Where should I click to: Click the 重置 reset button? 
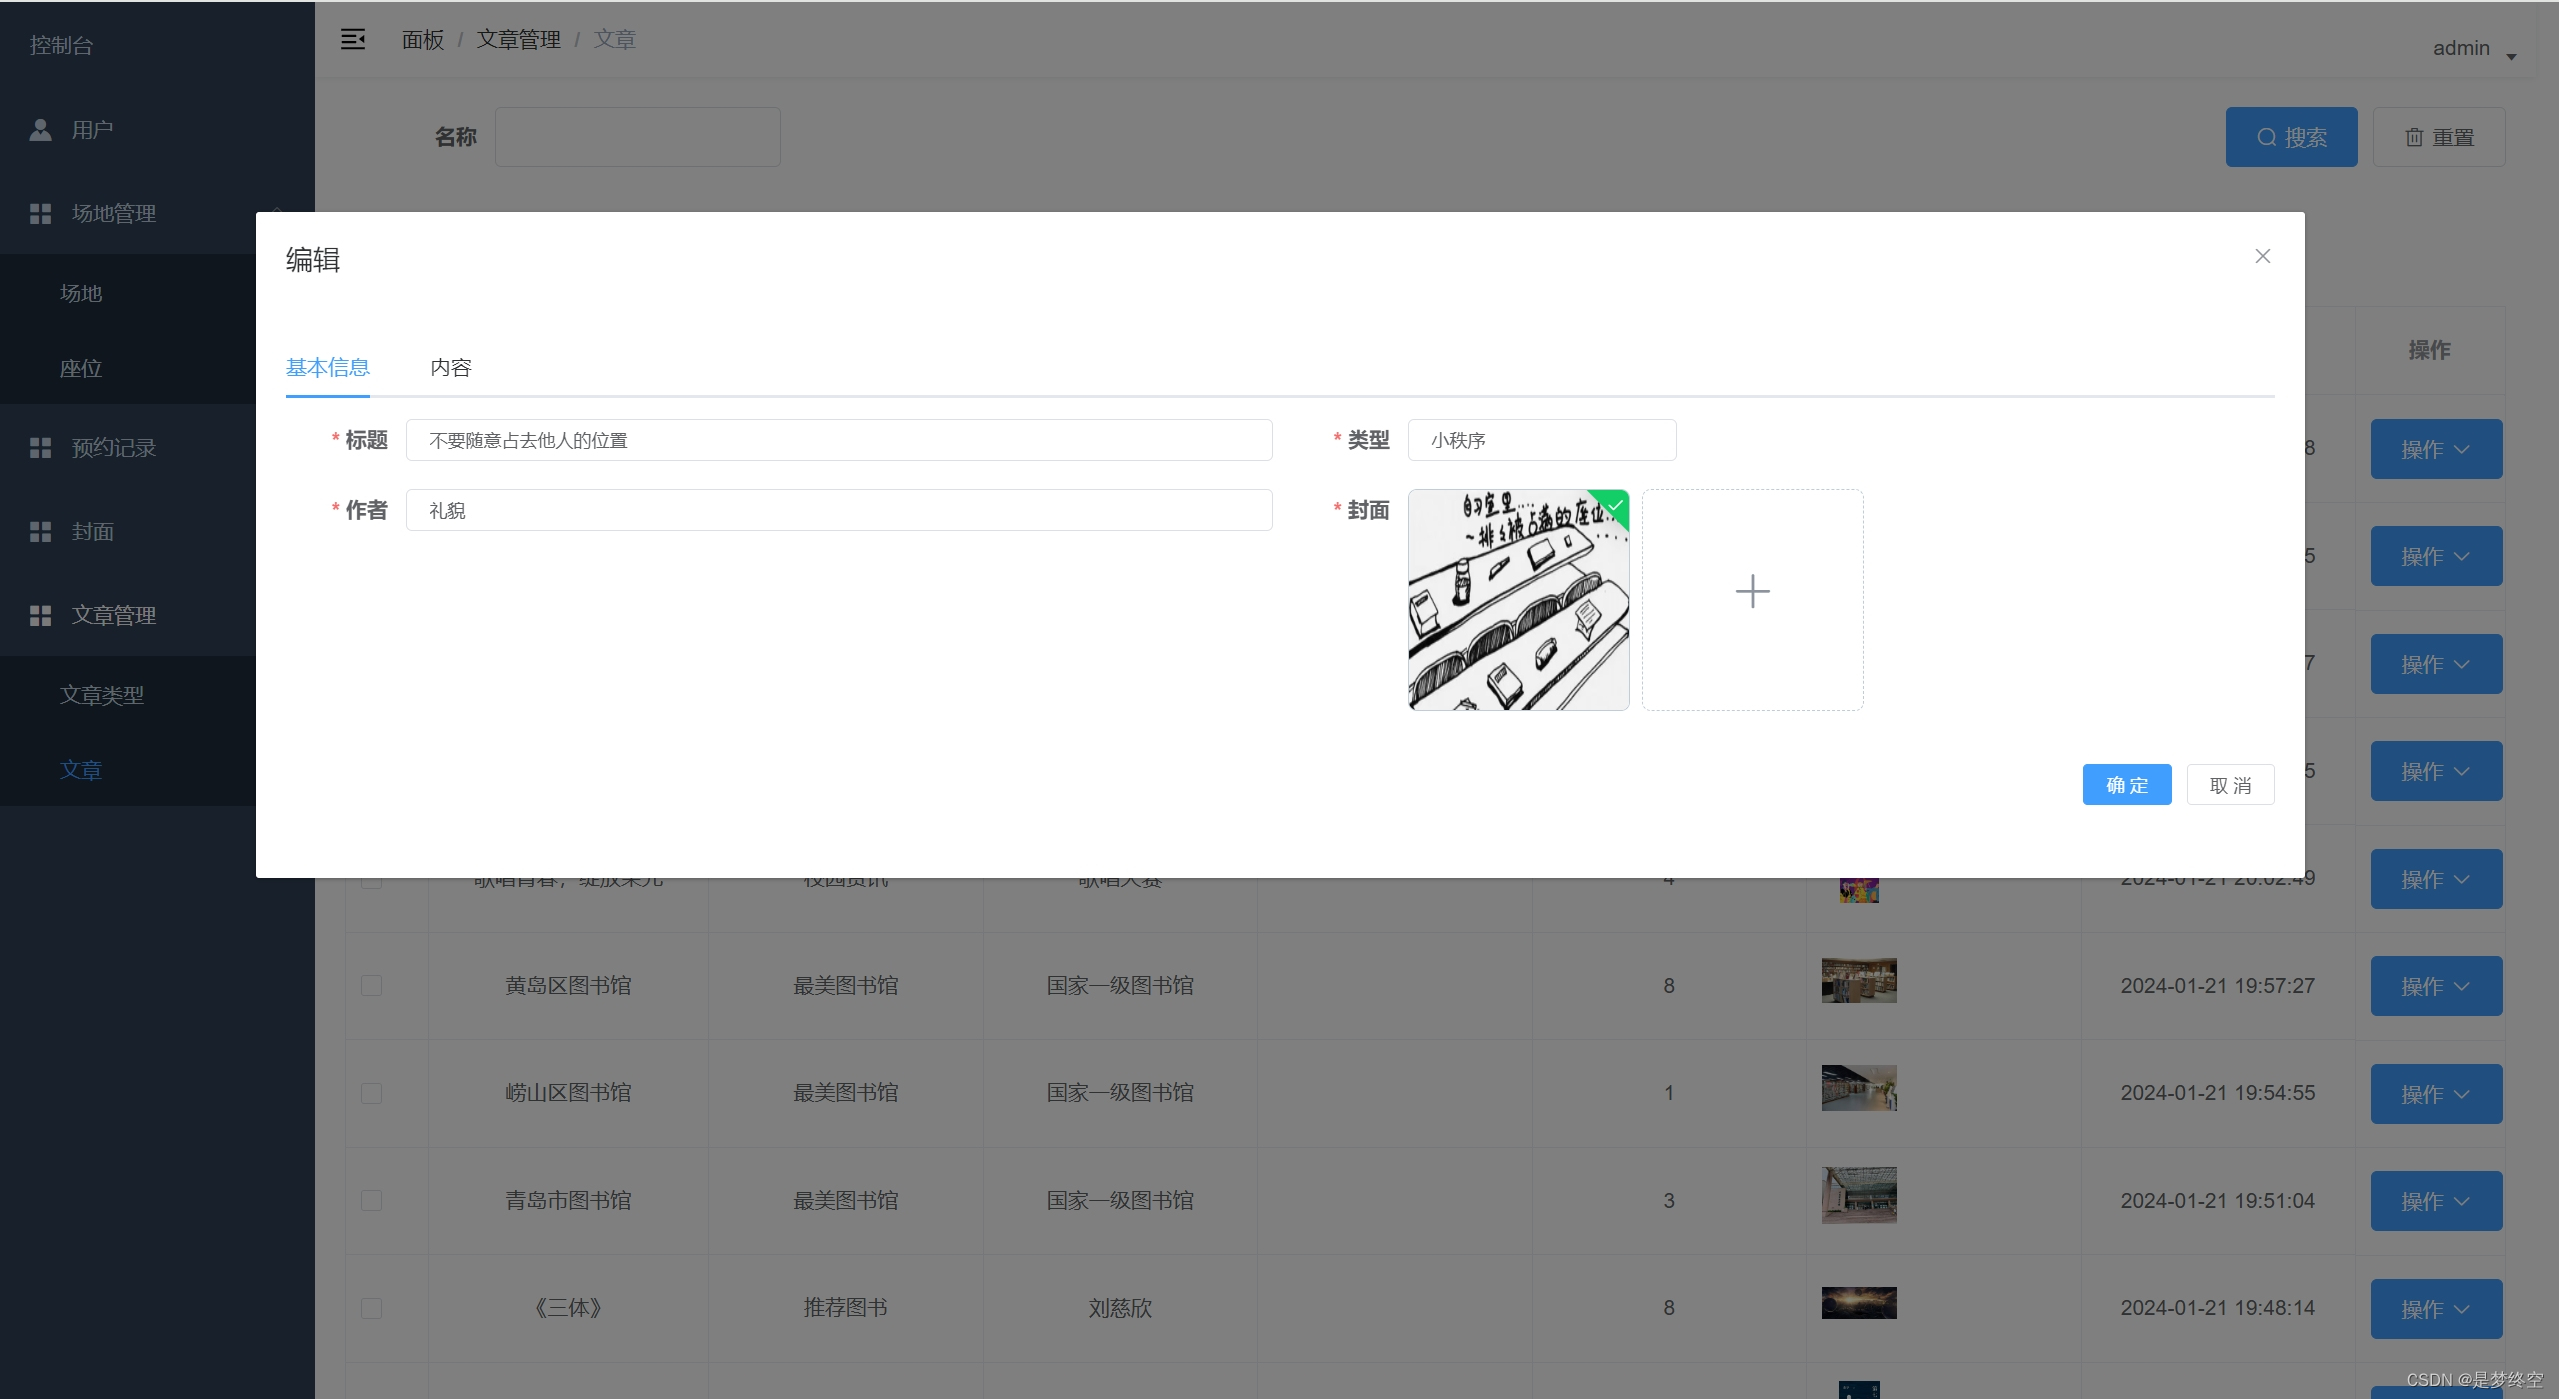click(x=2438, y=137)
